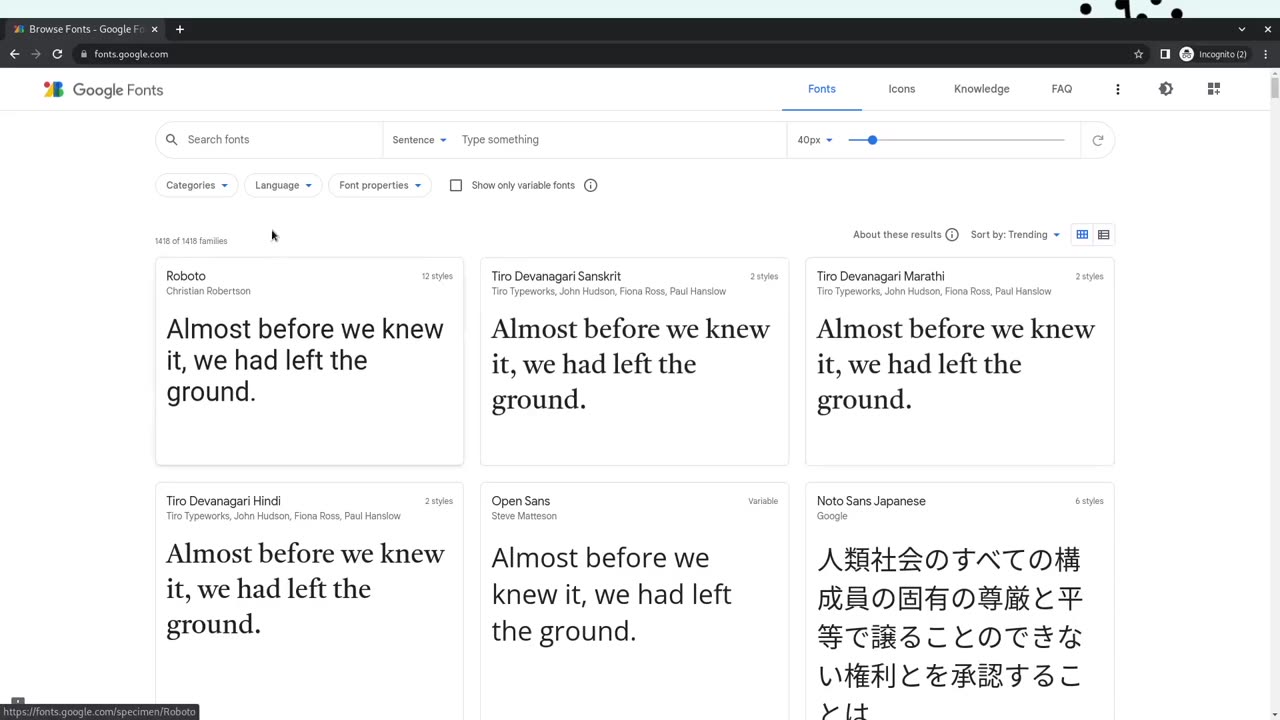This screenshot has width=1280, height=720.
Task: Go to the Icons tab
Action: [x=901, y=89]
